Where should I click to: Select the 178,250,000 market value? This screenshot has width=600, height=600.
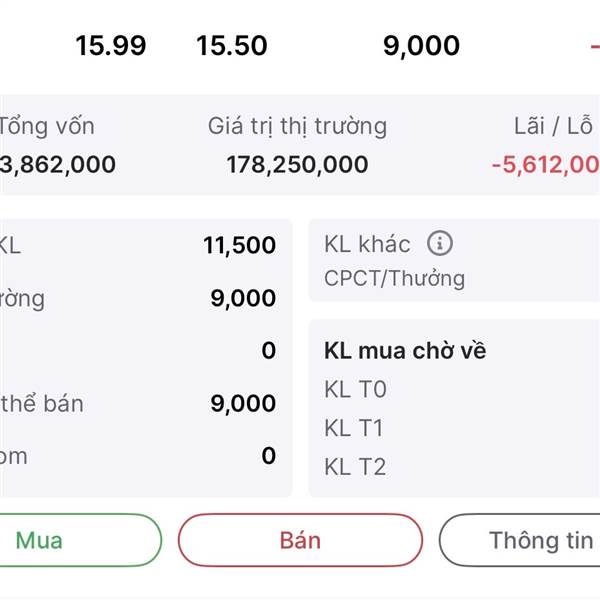click(297, 165)
